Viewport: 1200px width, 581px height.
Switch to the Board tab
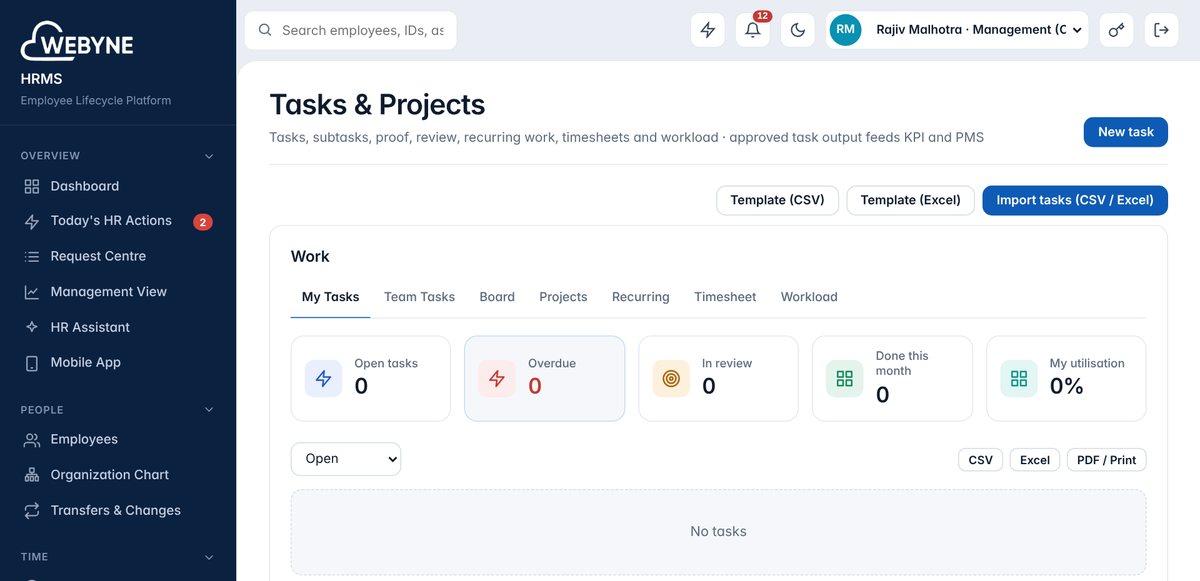pyautogui.click(x=497, y=297)
